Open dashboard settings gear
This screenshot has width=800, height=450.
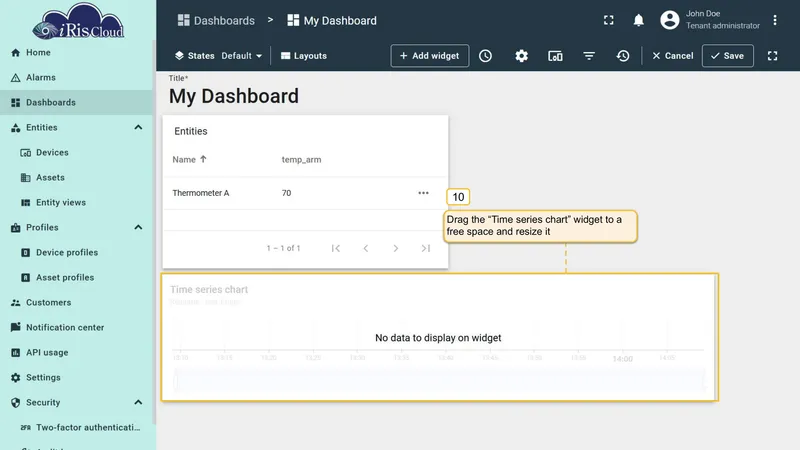click(521, 56)
